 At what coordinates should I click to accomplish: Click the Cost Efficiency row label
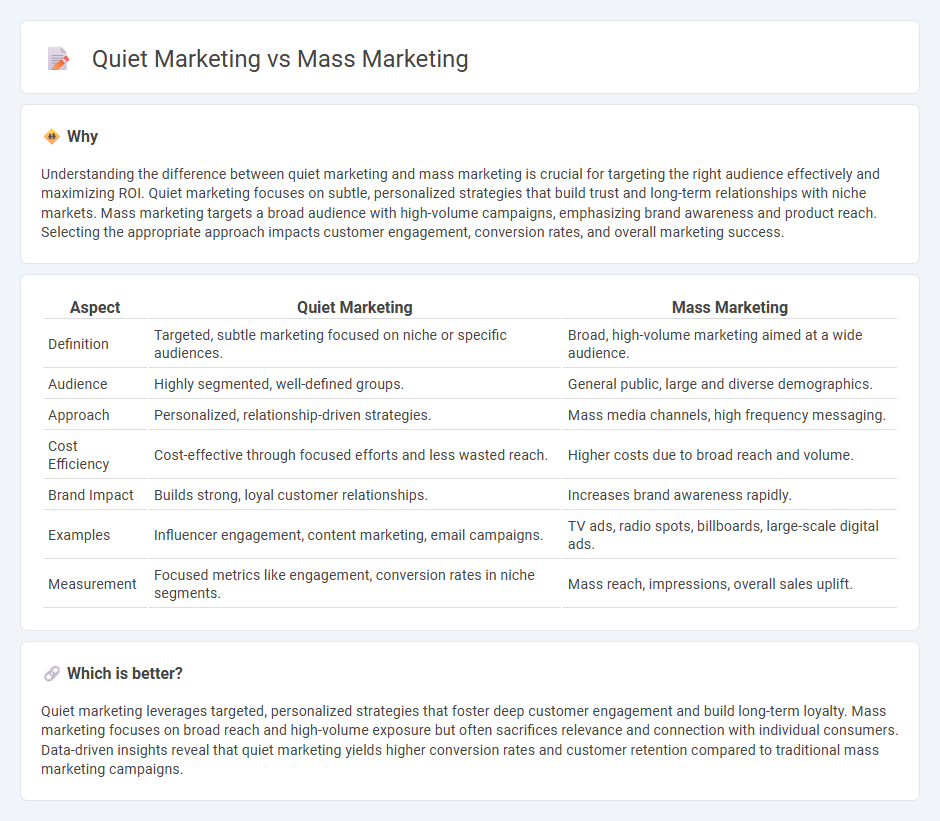79,455
